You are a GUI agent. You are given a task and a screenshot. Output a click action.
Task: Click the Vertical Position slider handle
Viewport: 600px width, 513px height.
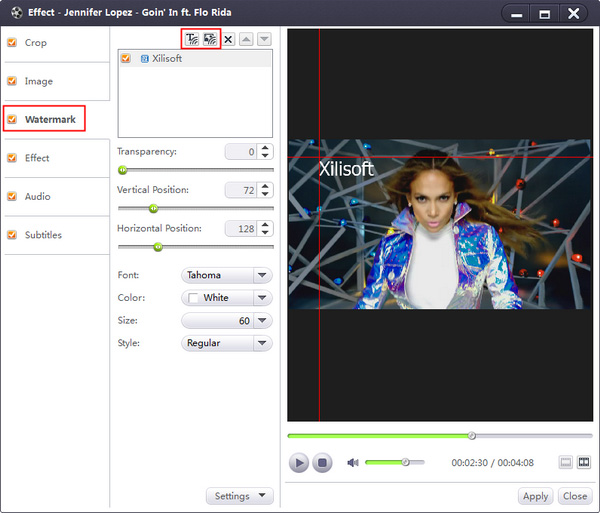click(x=153, y=208)
